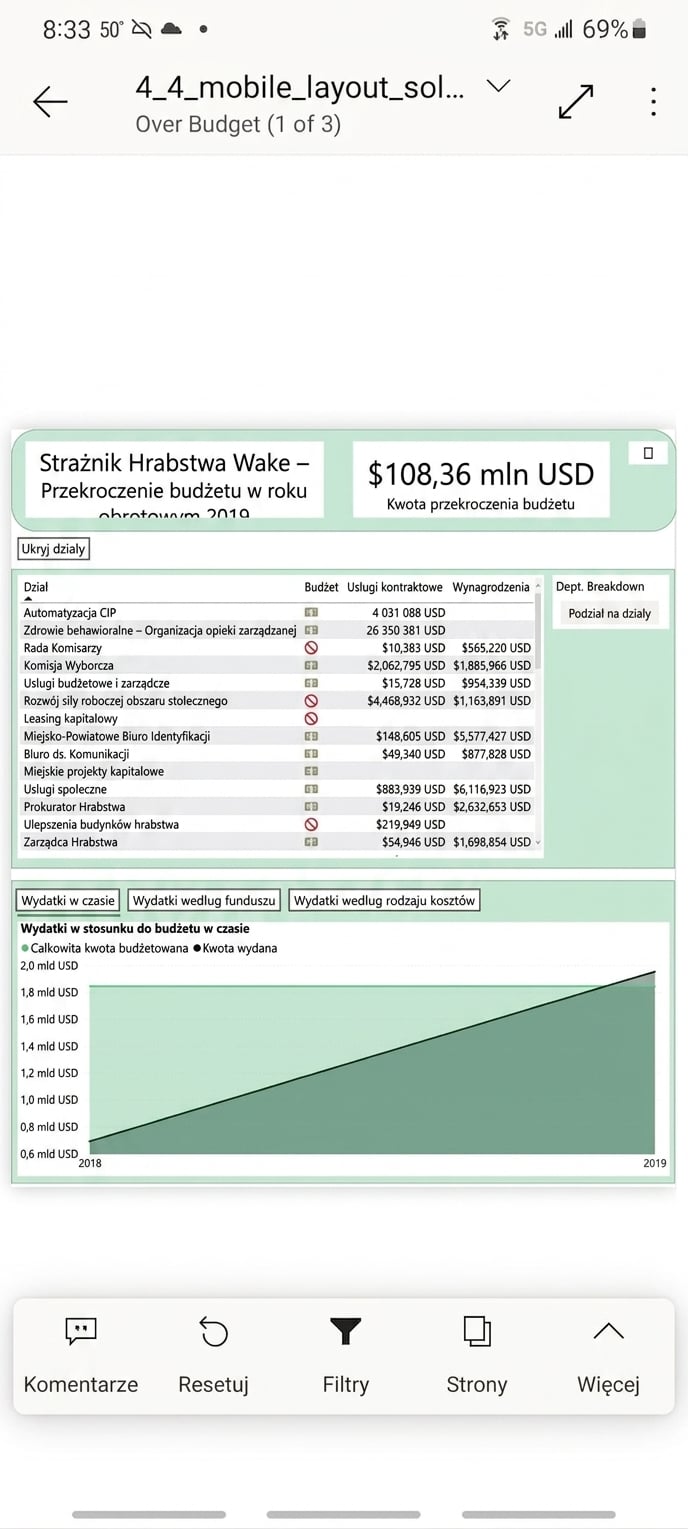Switch to the Wydatki według funduszu tab
The width and height of the screenshot is (688, 1529).
pyautogui.click(x=204, y=900)
